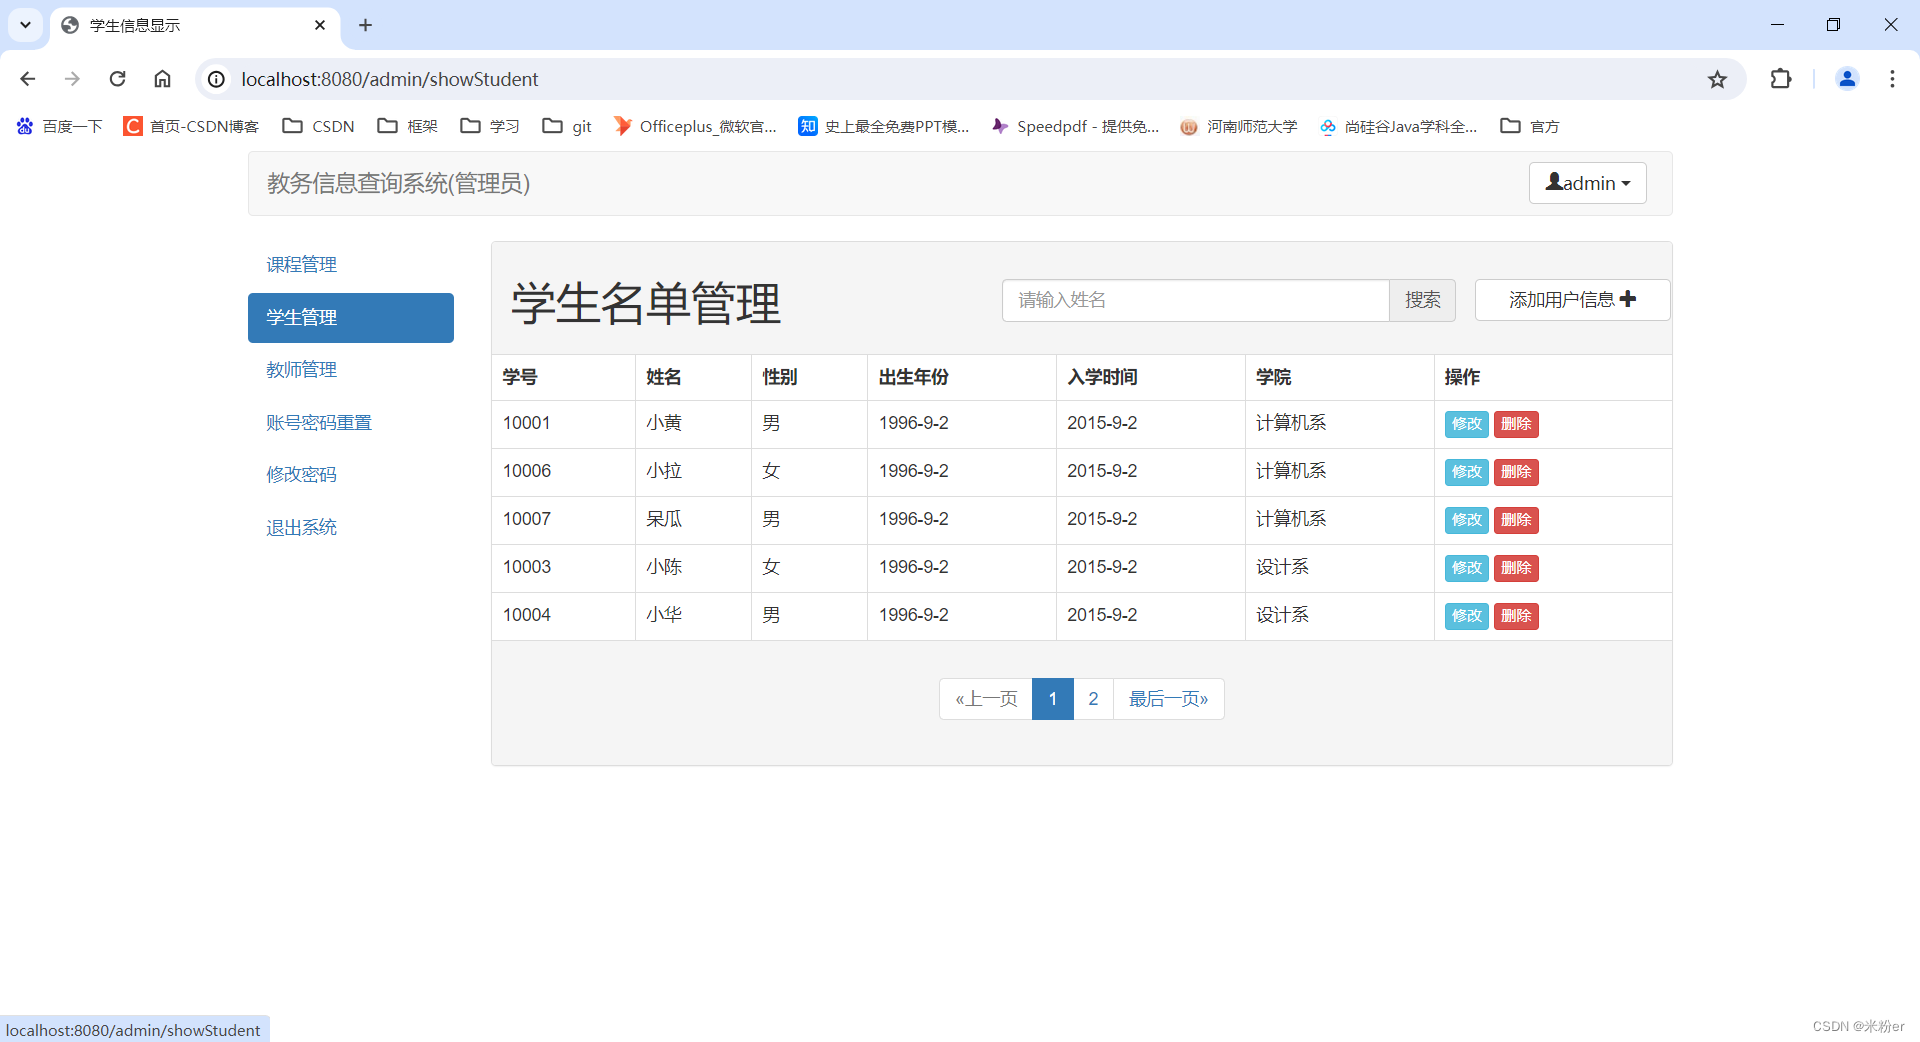Viewport: 1920px width, 1042px height.
Task: Open the git bookmark folder
Action: (567, 126)
